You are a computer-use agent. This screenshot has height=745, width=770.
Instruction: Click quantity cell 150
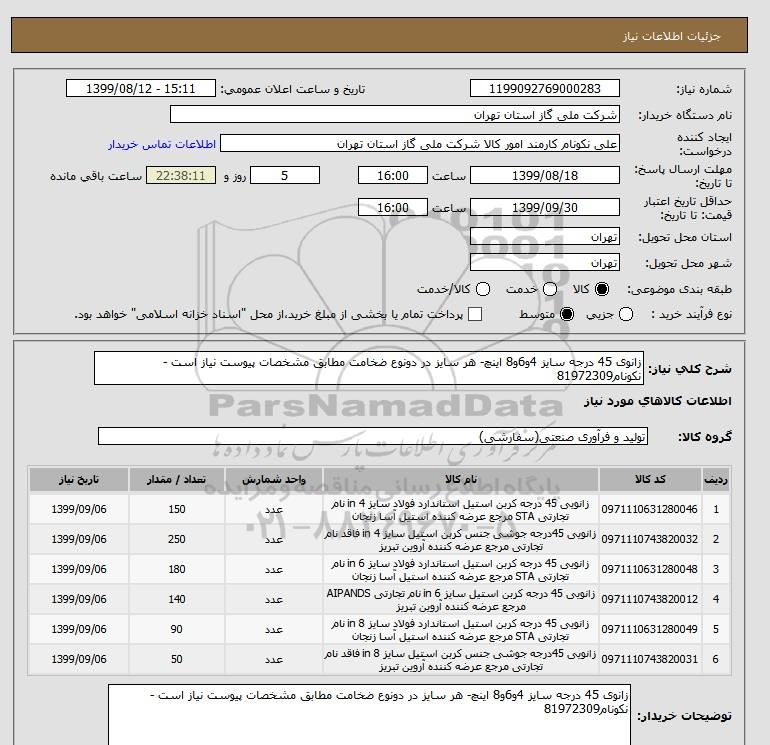tap(177, 509)
